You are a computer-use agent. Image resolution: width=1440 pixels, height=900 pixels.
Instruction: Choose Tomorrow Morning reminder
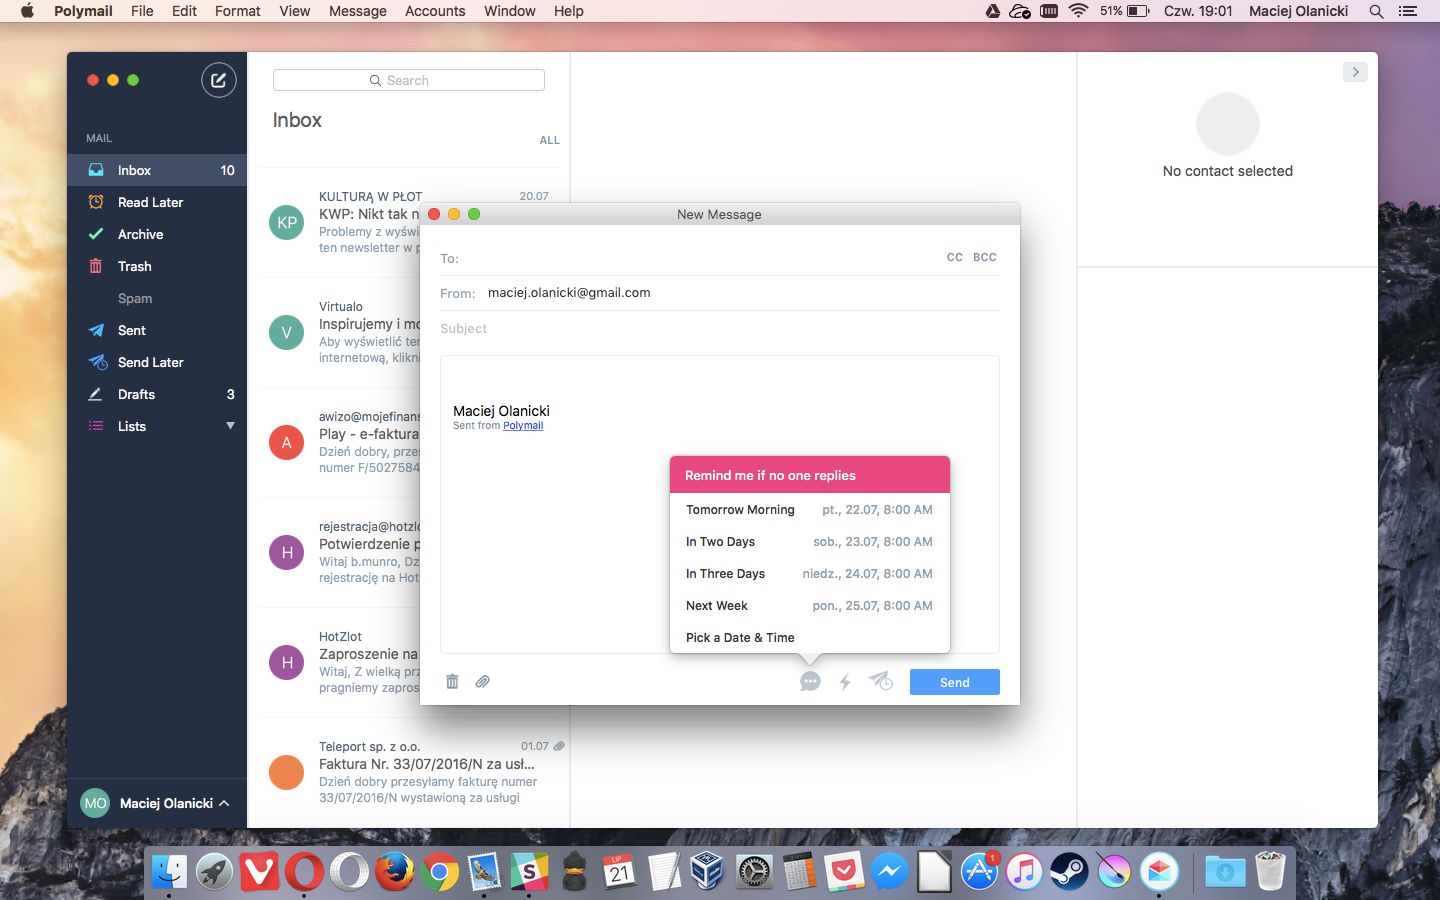tap(809, 509)
